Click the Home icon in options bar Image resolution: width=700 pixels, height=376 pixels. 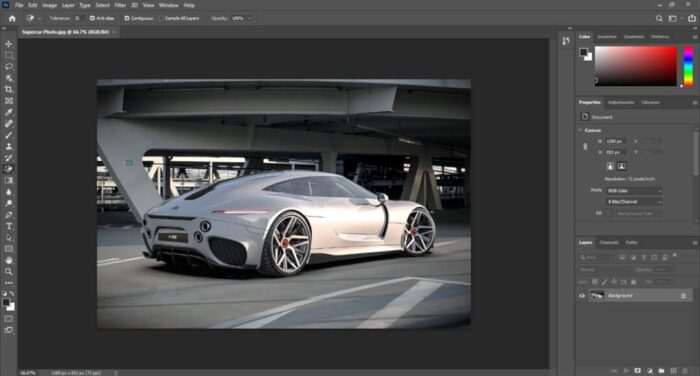(x=12, y=18)
